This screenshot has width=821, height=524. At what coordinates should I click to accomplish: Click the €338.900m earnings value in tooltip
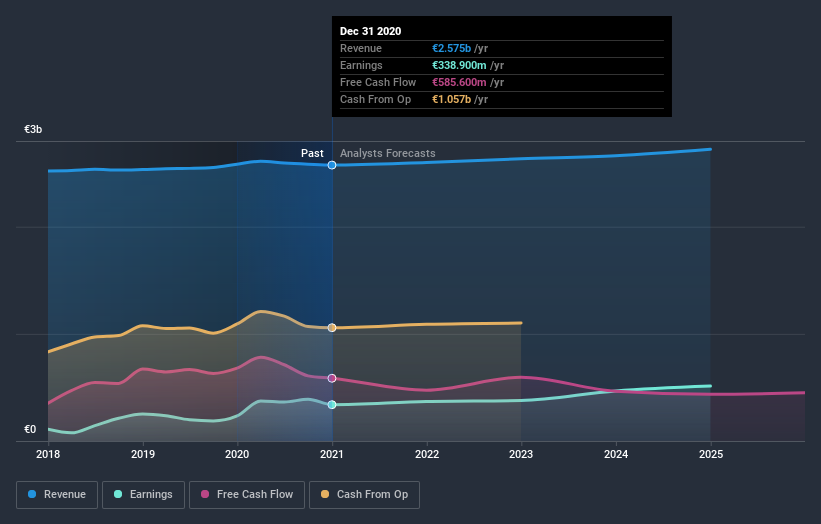(x=459, y=65)
